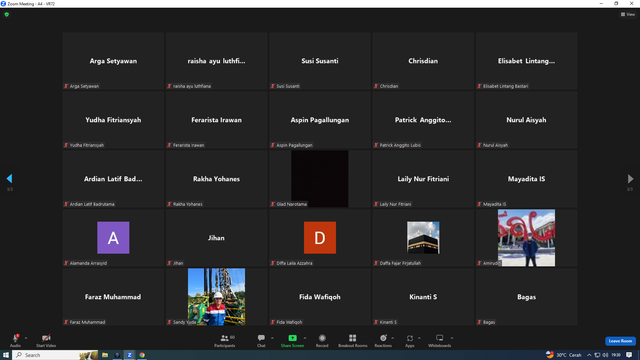Click Daffa Fajar's Kaaba profile picture
Viewport: 640px width, 360px height.
pyautogui.click(x=423, y=238)
